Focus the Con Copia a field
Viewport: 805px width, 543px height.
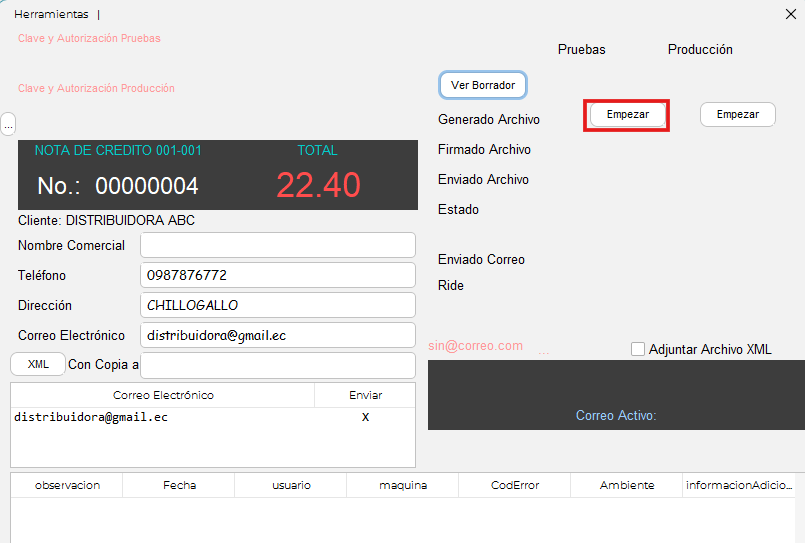tap(277, 365)
